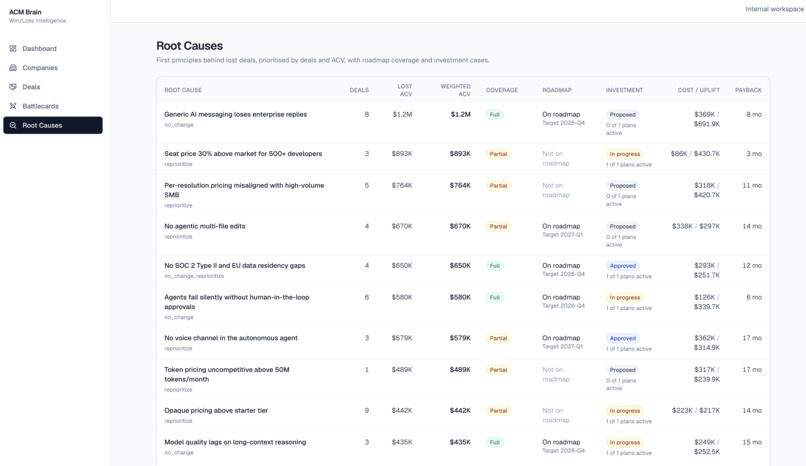The image size is (806, 466).
Task: Click the $86K / $430.7K cost uplift cell
Action: (695, 154)
